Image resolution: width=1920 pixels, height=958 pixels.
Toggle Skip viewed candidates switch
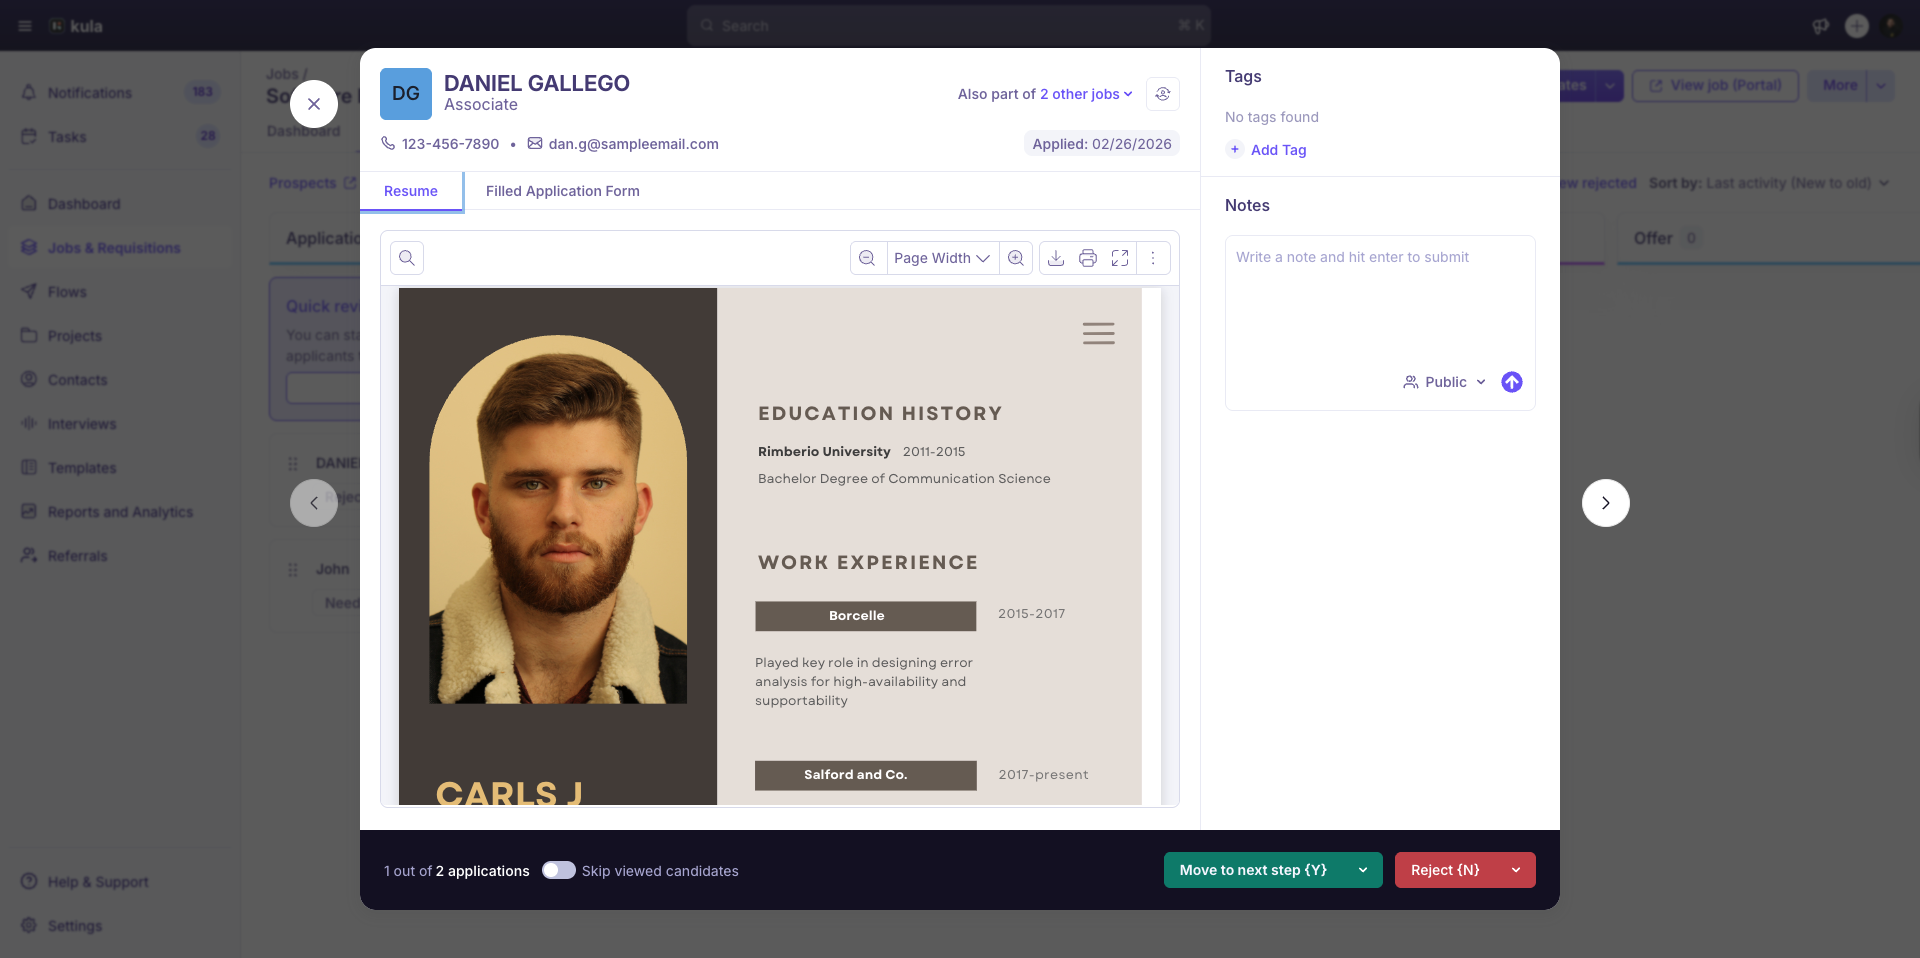tap(559, 870)
